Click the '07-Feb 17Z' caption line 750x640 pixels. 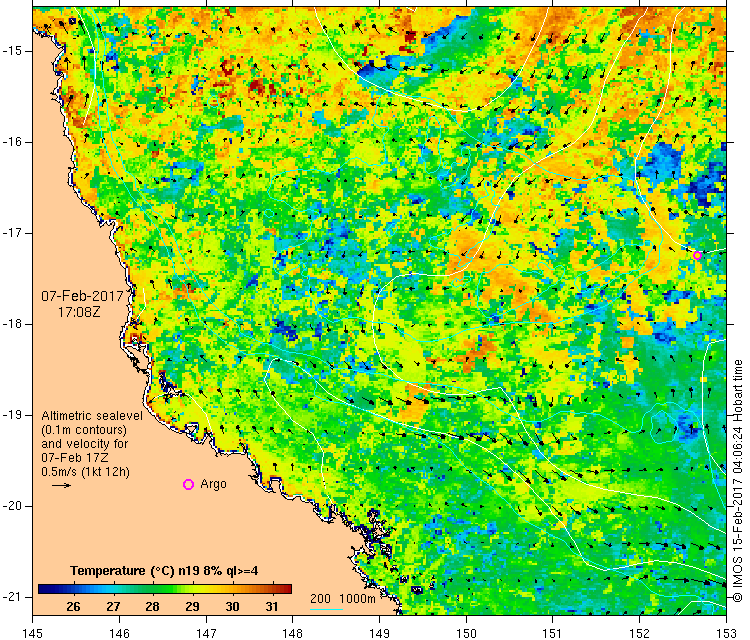click(x=75, y=457)
